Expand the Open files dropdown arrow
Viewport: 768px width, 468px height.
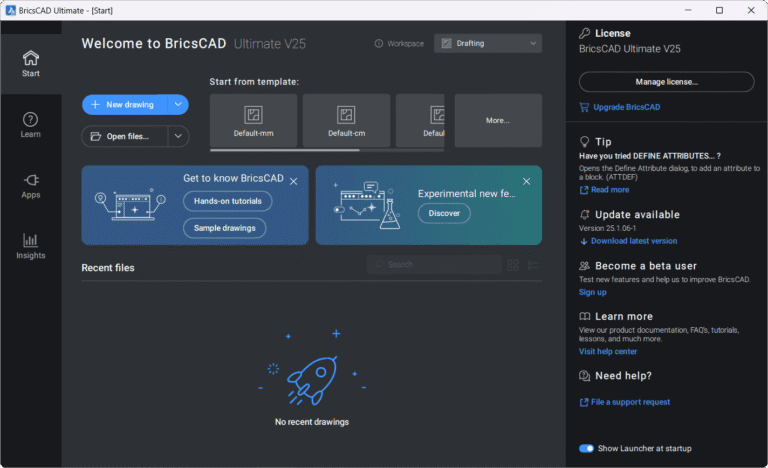(x=178, y=136)
